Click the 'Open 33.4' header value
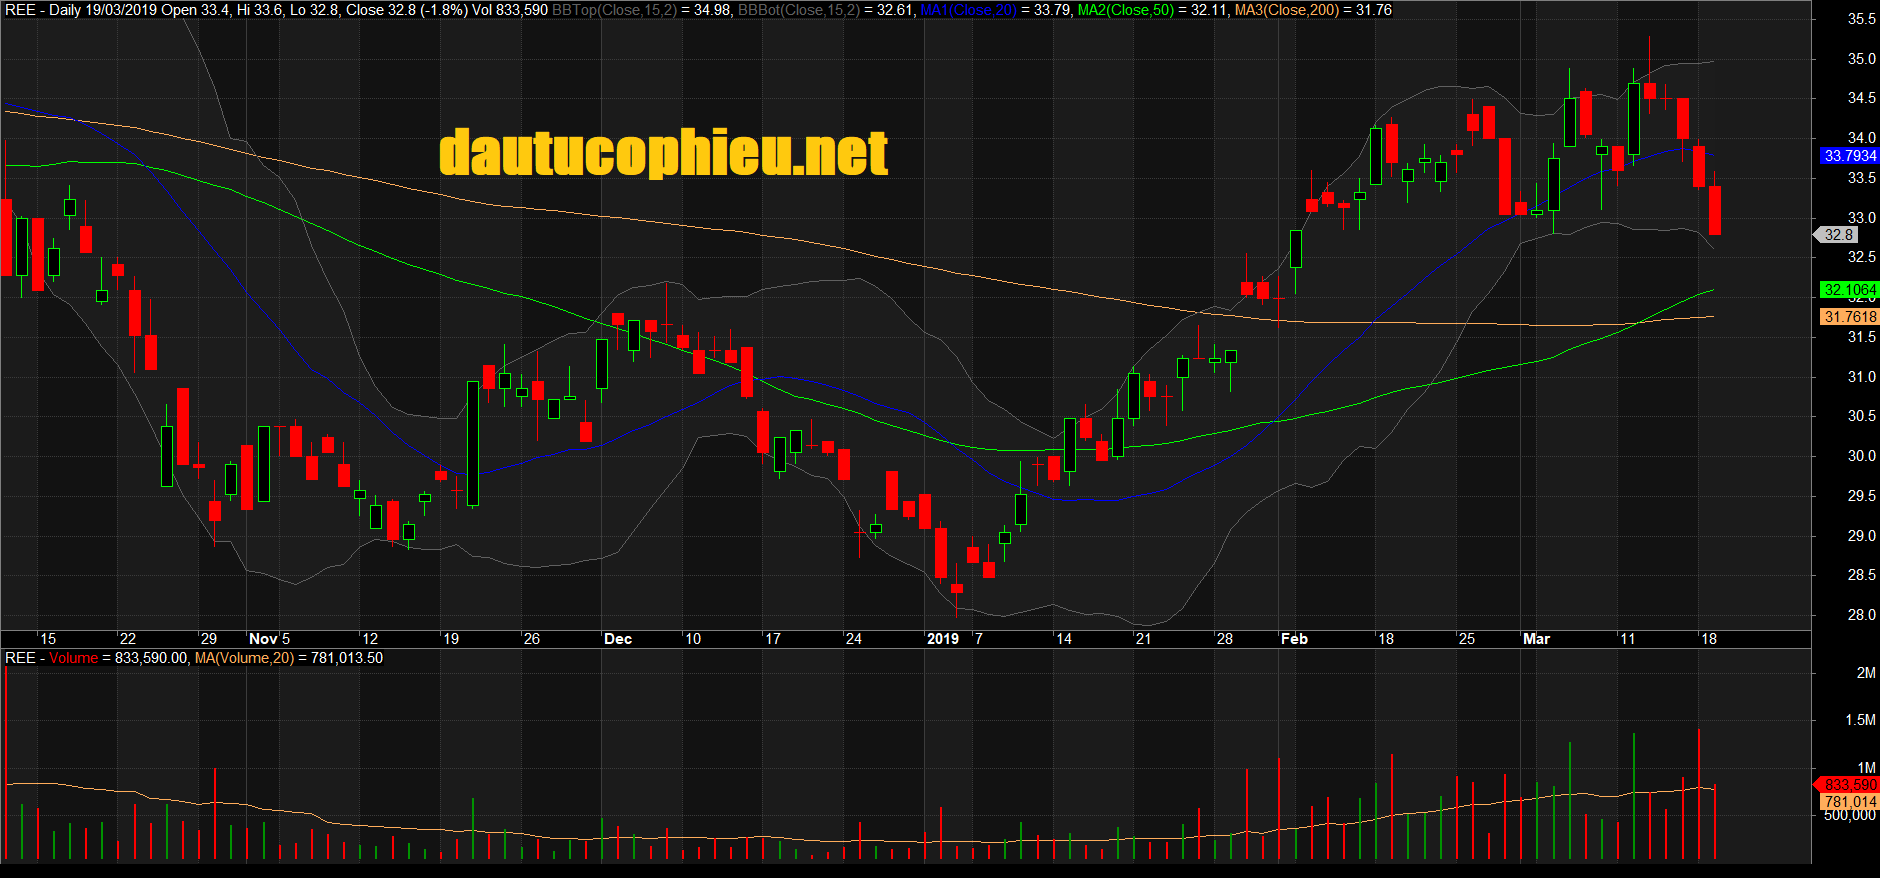 pyautogui.click(x=195, y=10)
